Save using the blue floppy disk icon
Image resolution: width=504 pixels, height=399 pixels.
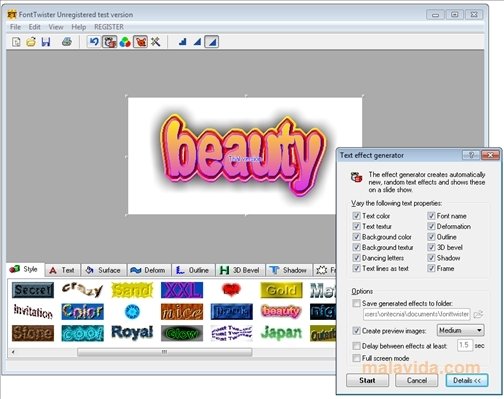[x=46, y=42]
